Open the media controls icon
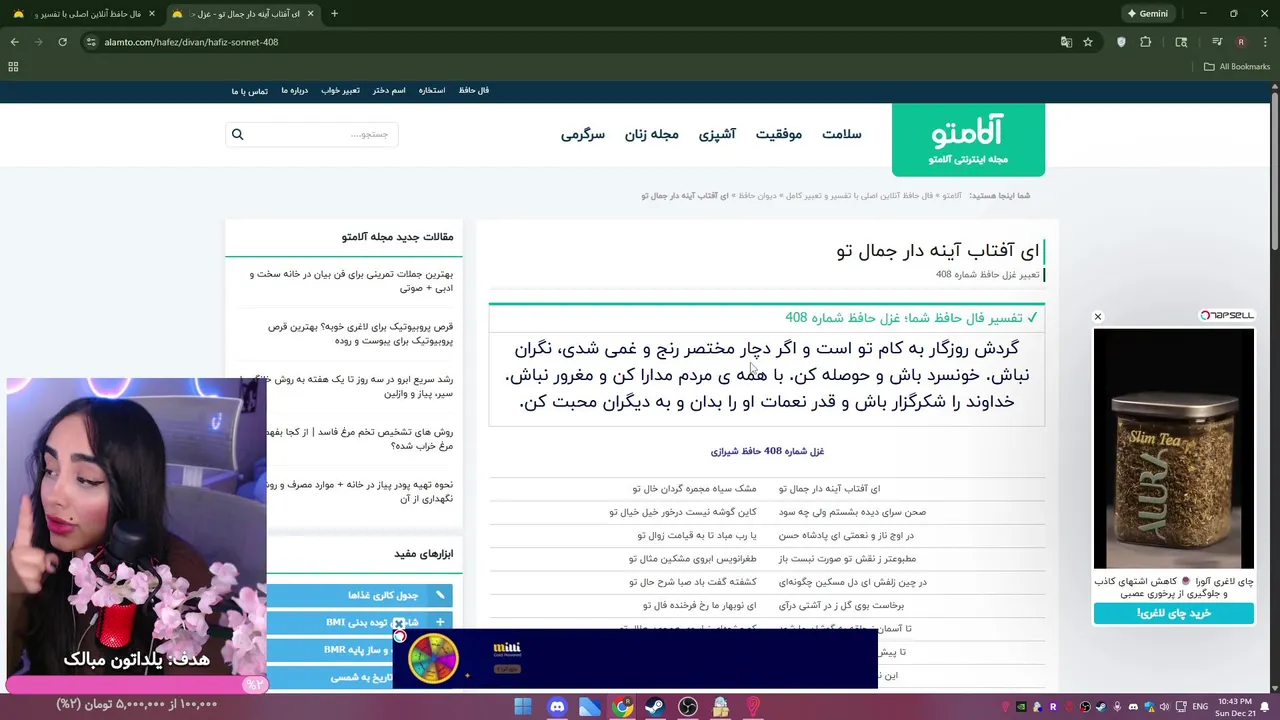This screenshot has height=720, width=1280. [1217, 42]
